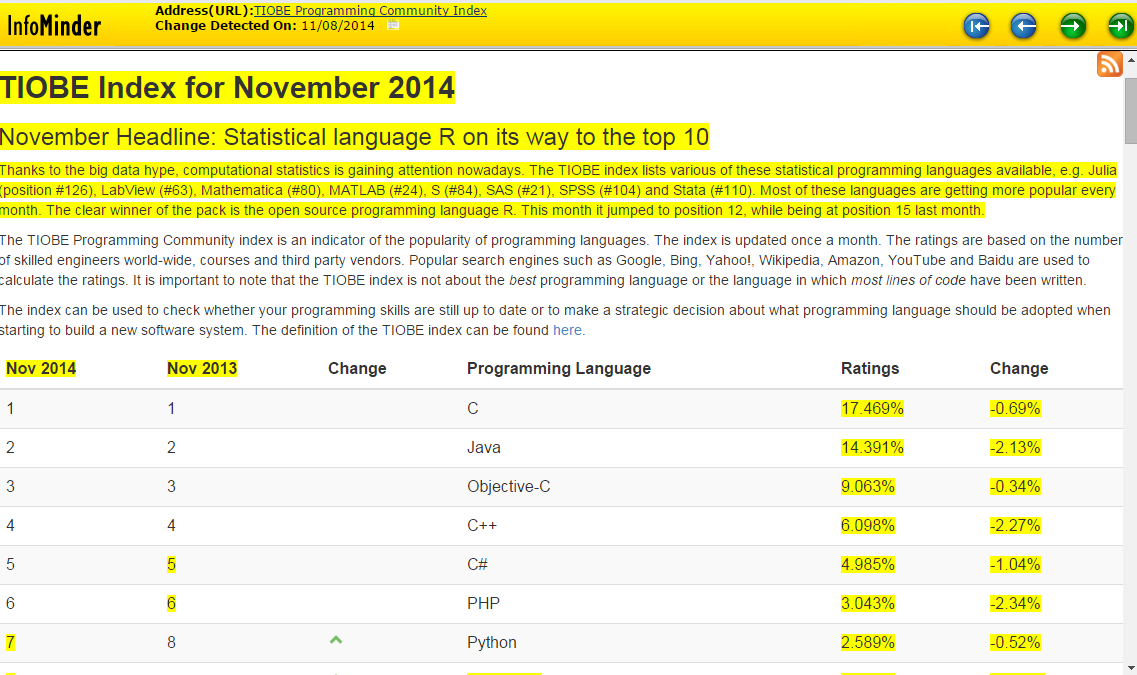
Task: Open the TIOBE Programming Community Index link
Action: coord(371,11)
